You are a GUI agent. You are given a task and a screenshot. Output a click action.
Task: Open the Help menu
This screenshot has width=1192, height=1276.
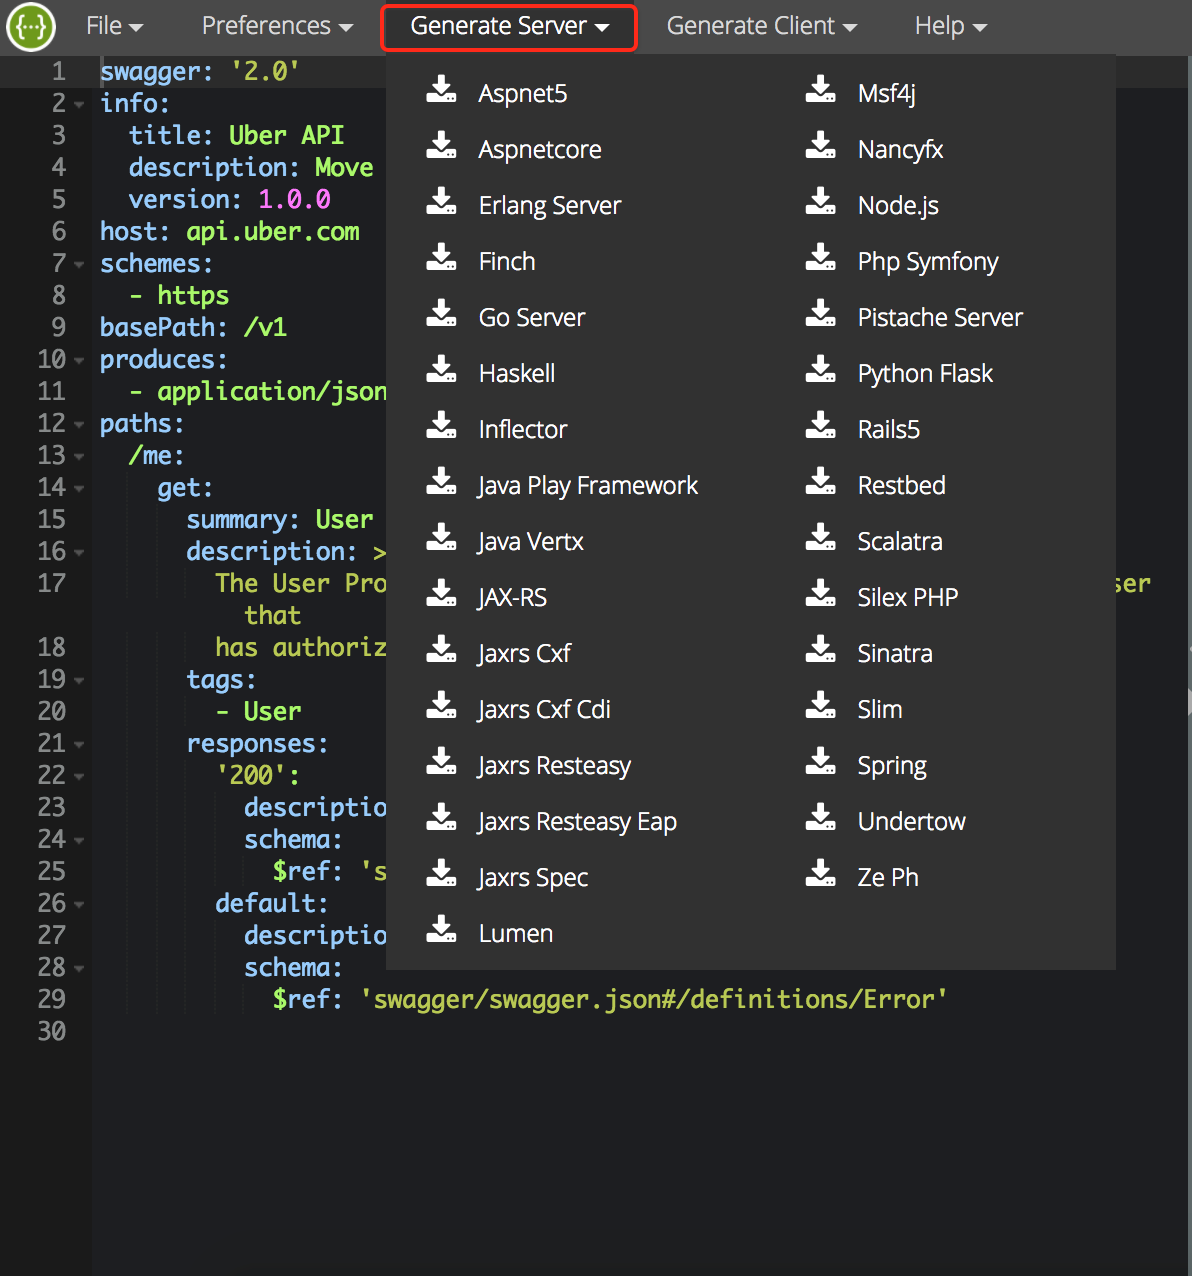[950, 26]
